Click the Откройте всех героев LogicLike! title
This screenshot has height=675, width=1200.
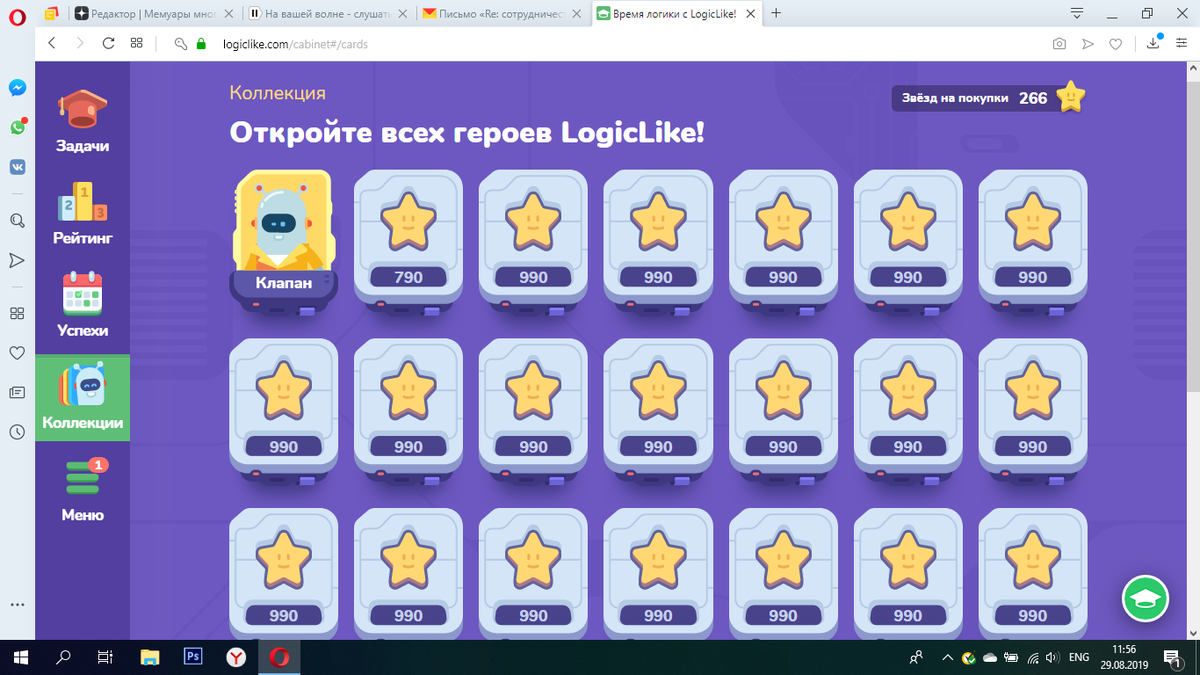pyautogui.click(x=467, y=132)
